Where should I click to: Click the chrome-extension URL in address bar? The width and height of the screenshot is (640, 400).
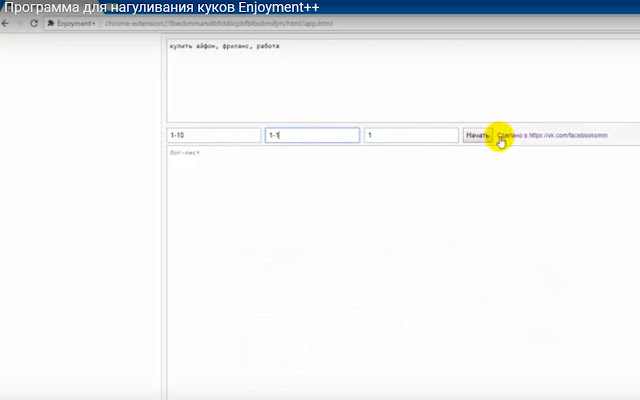(x=219, y=23)
